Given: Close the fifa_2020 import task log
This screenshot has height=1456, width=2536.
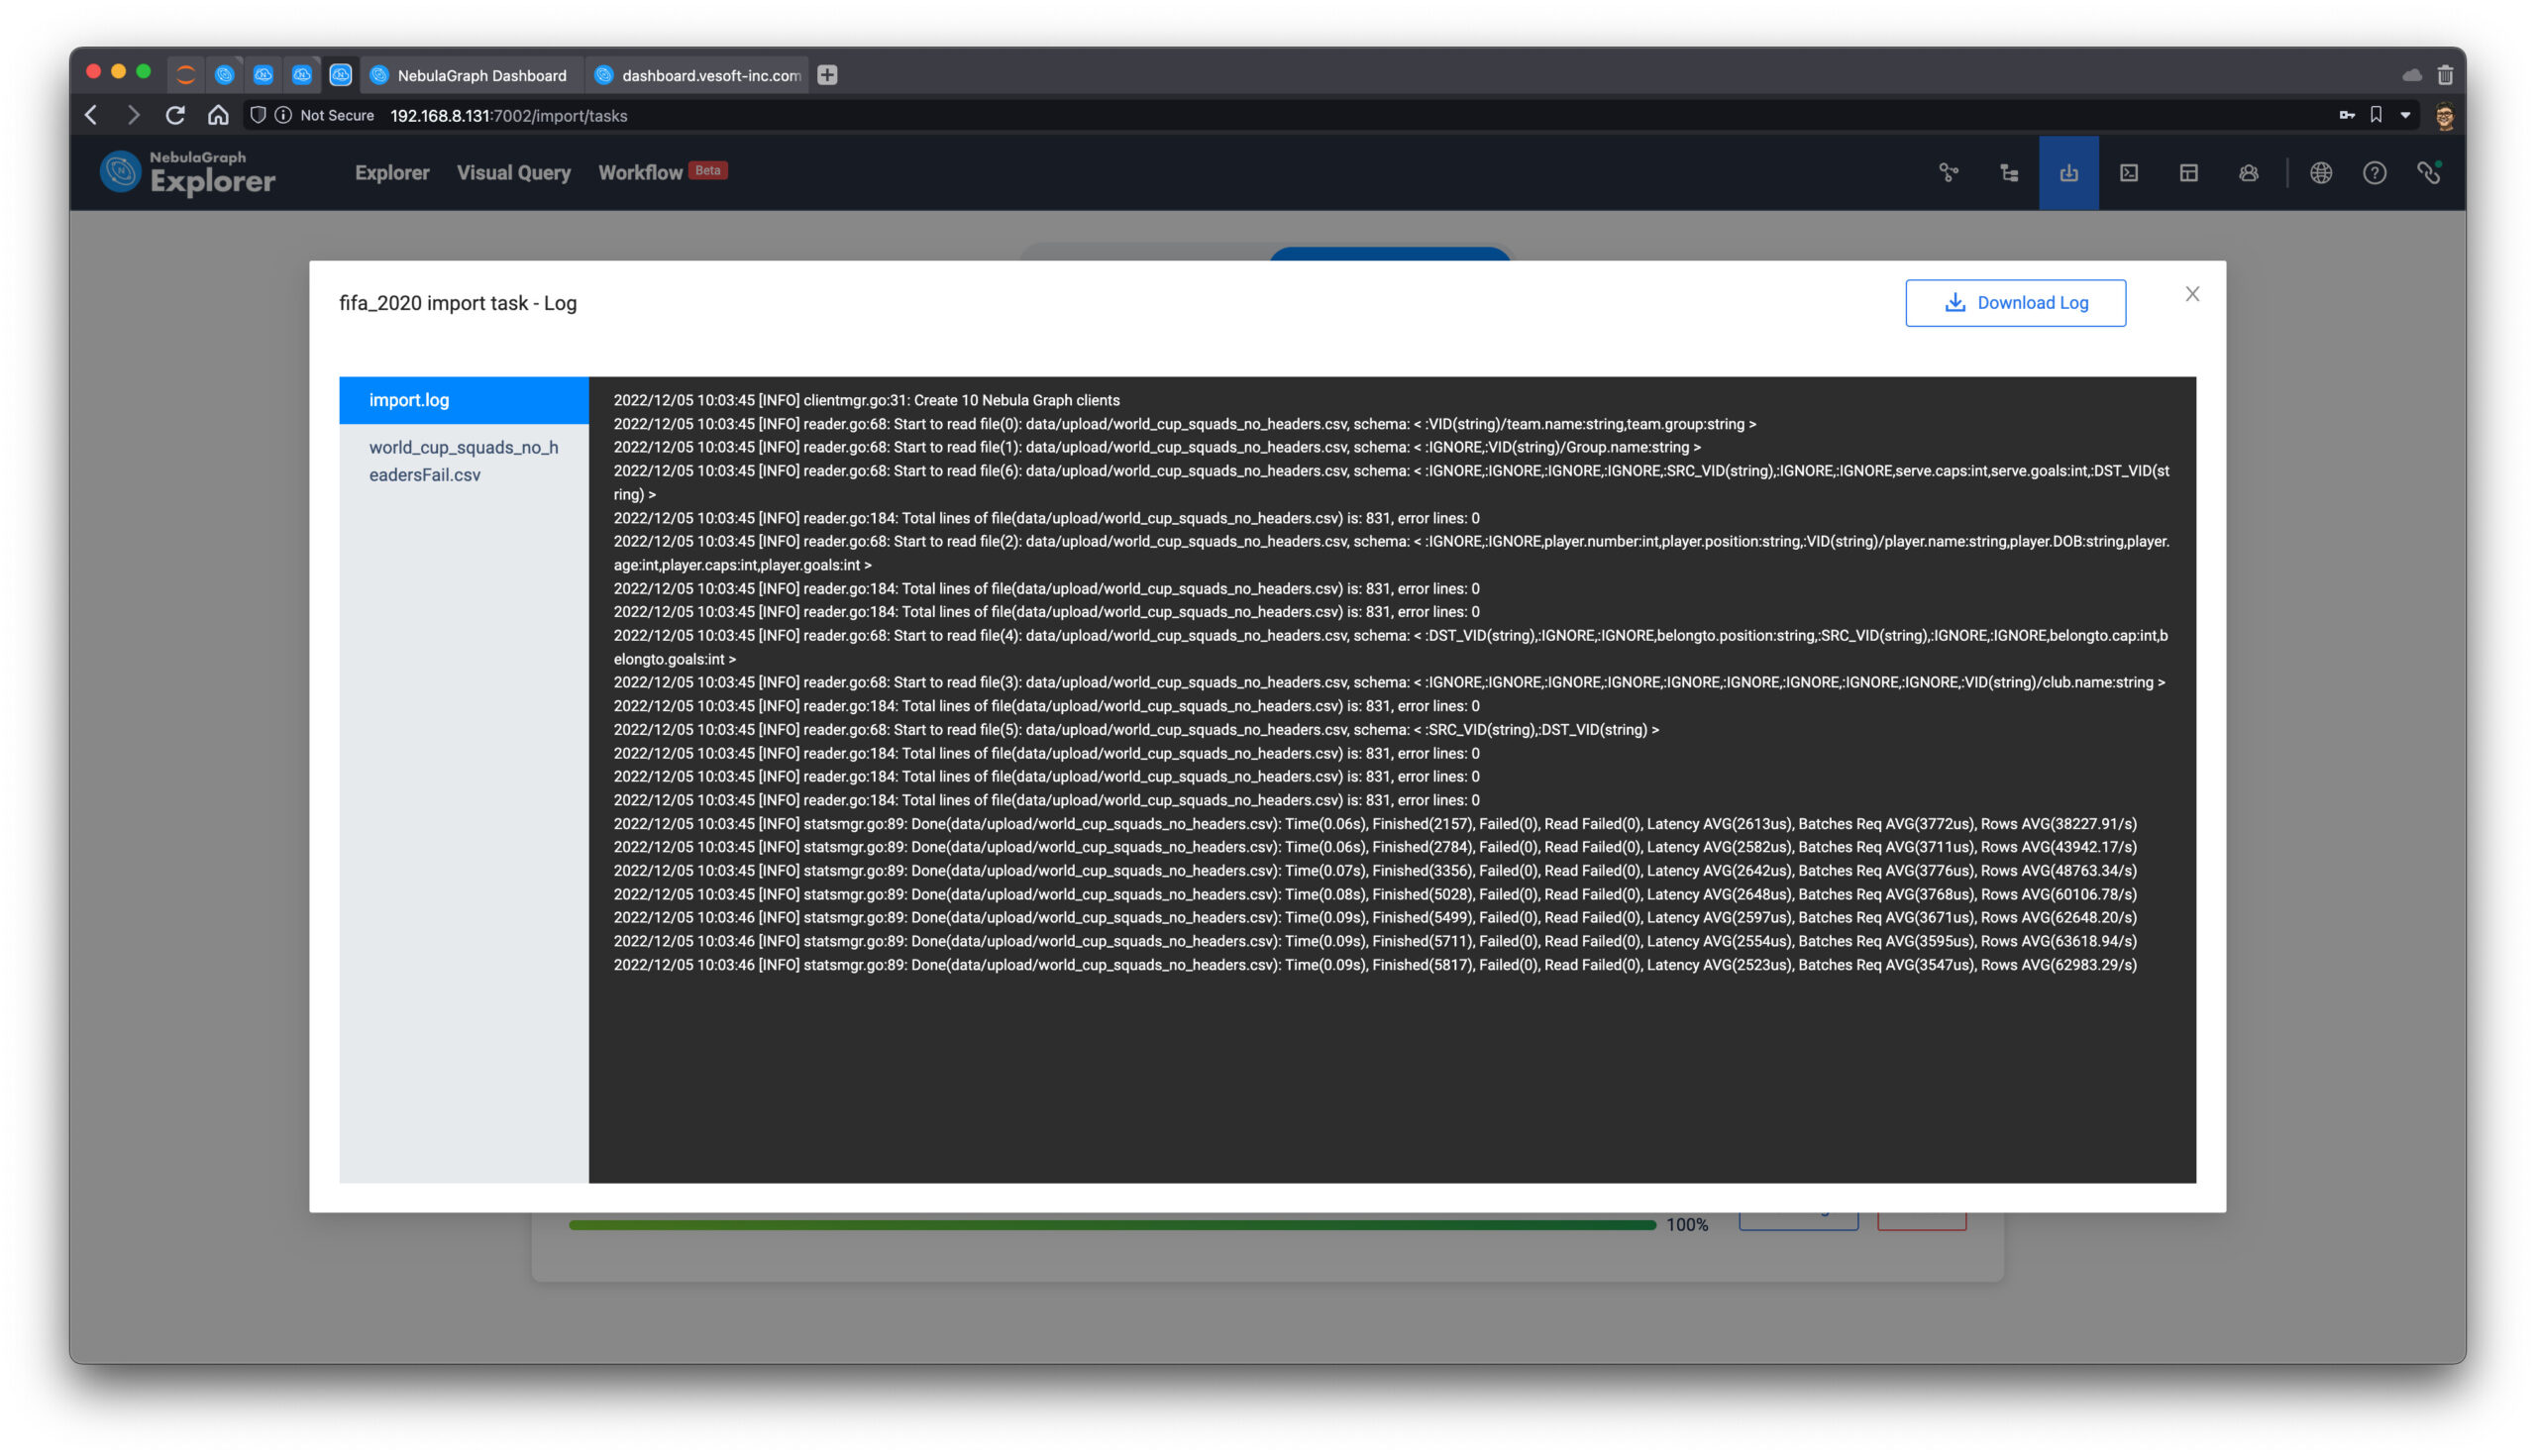Looking at the screenshot, I should [x=2191, y=292].
